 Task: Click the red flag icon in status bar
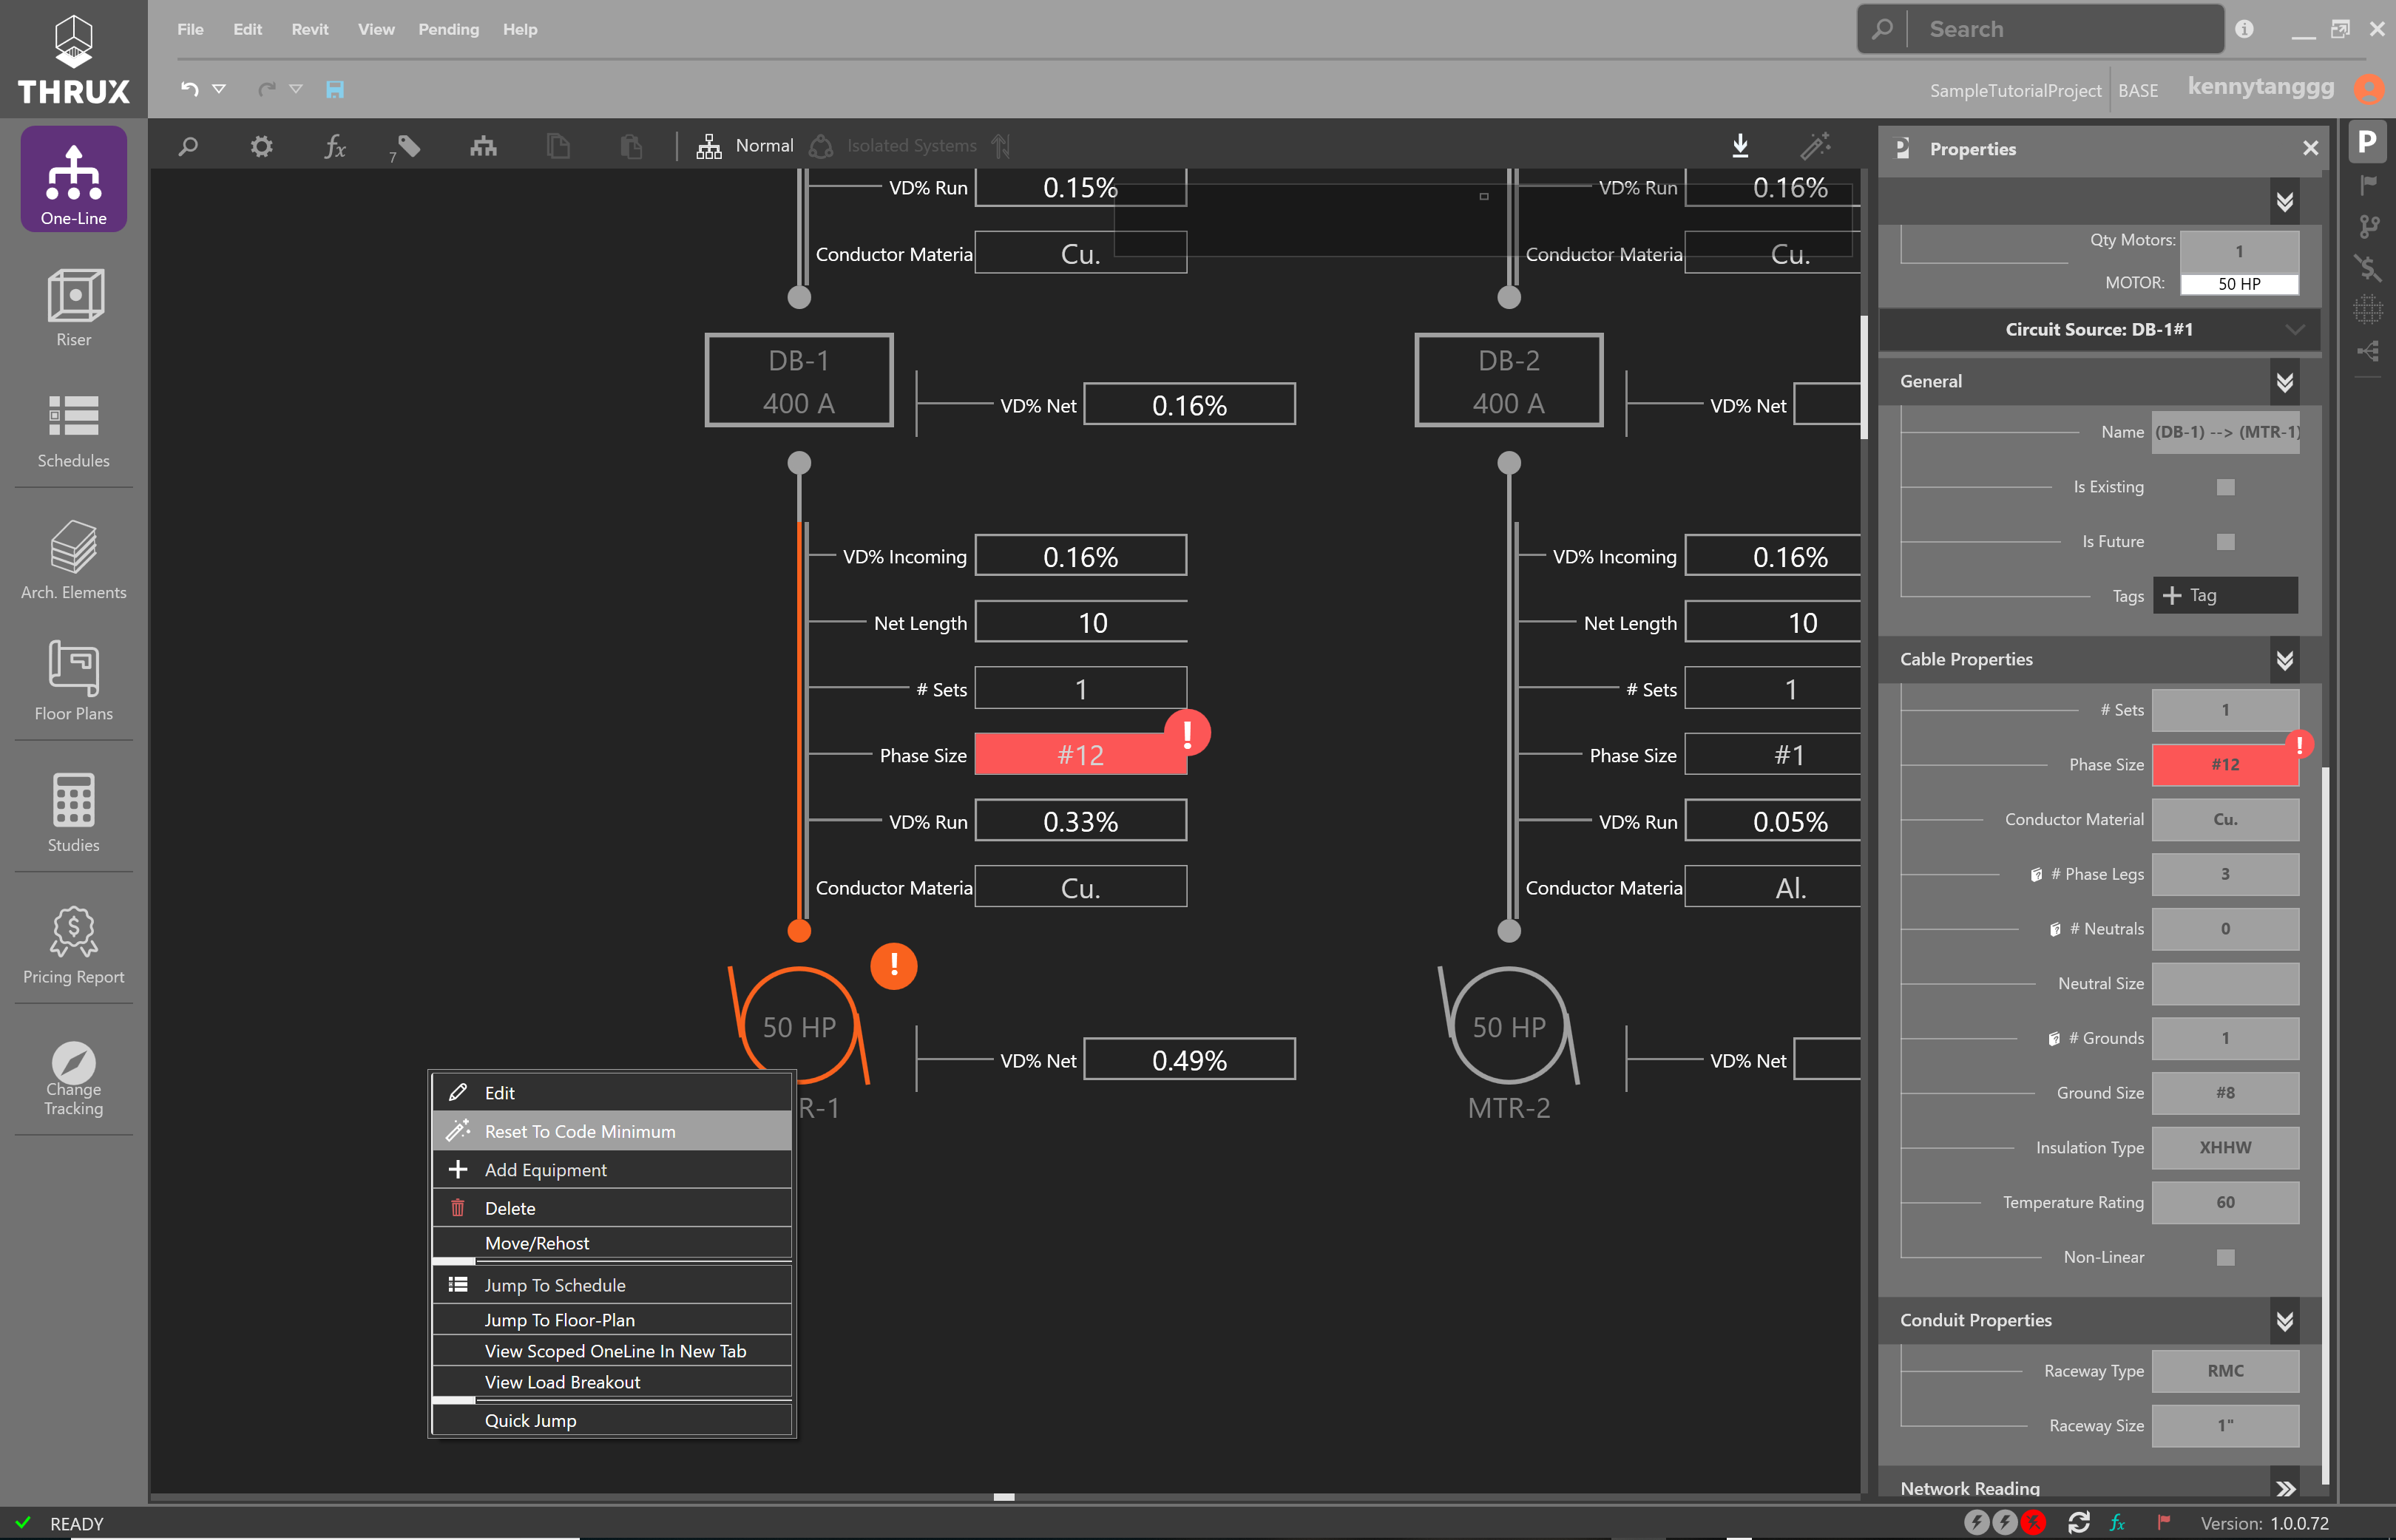(2163, 1522)
